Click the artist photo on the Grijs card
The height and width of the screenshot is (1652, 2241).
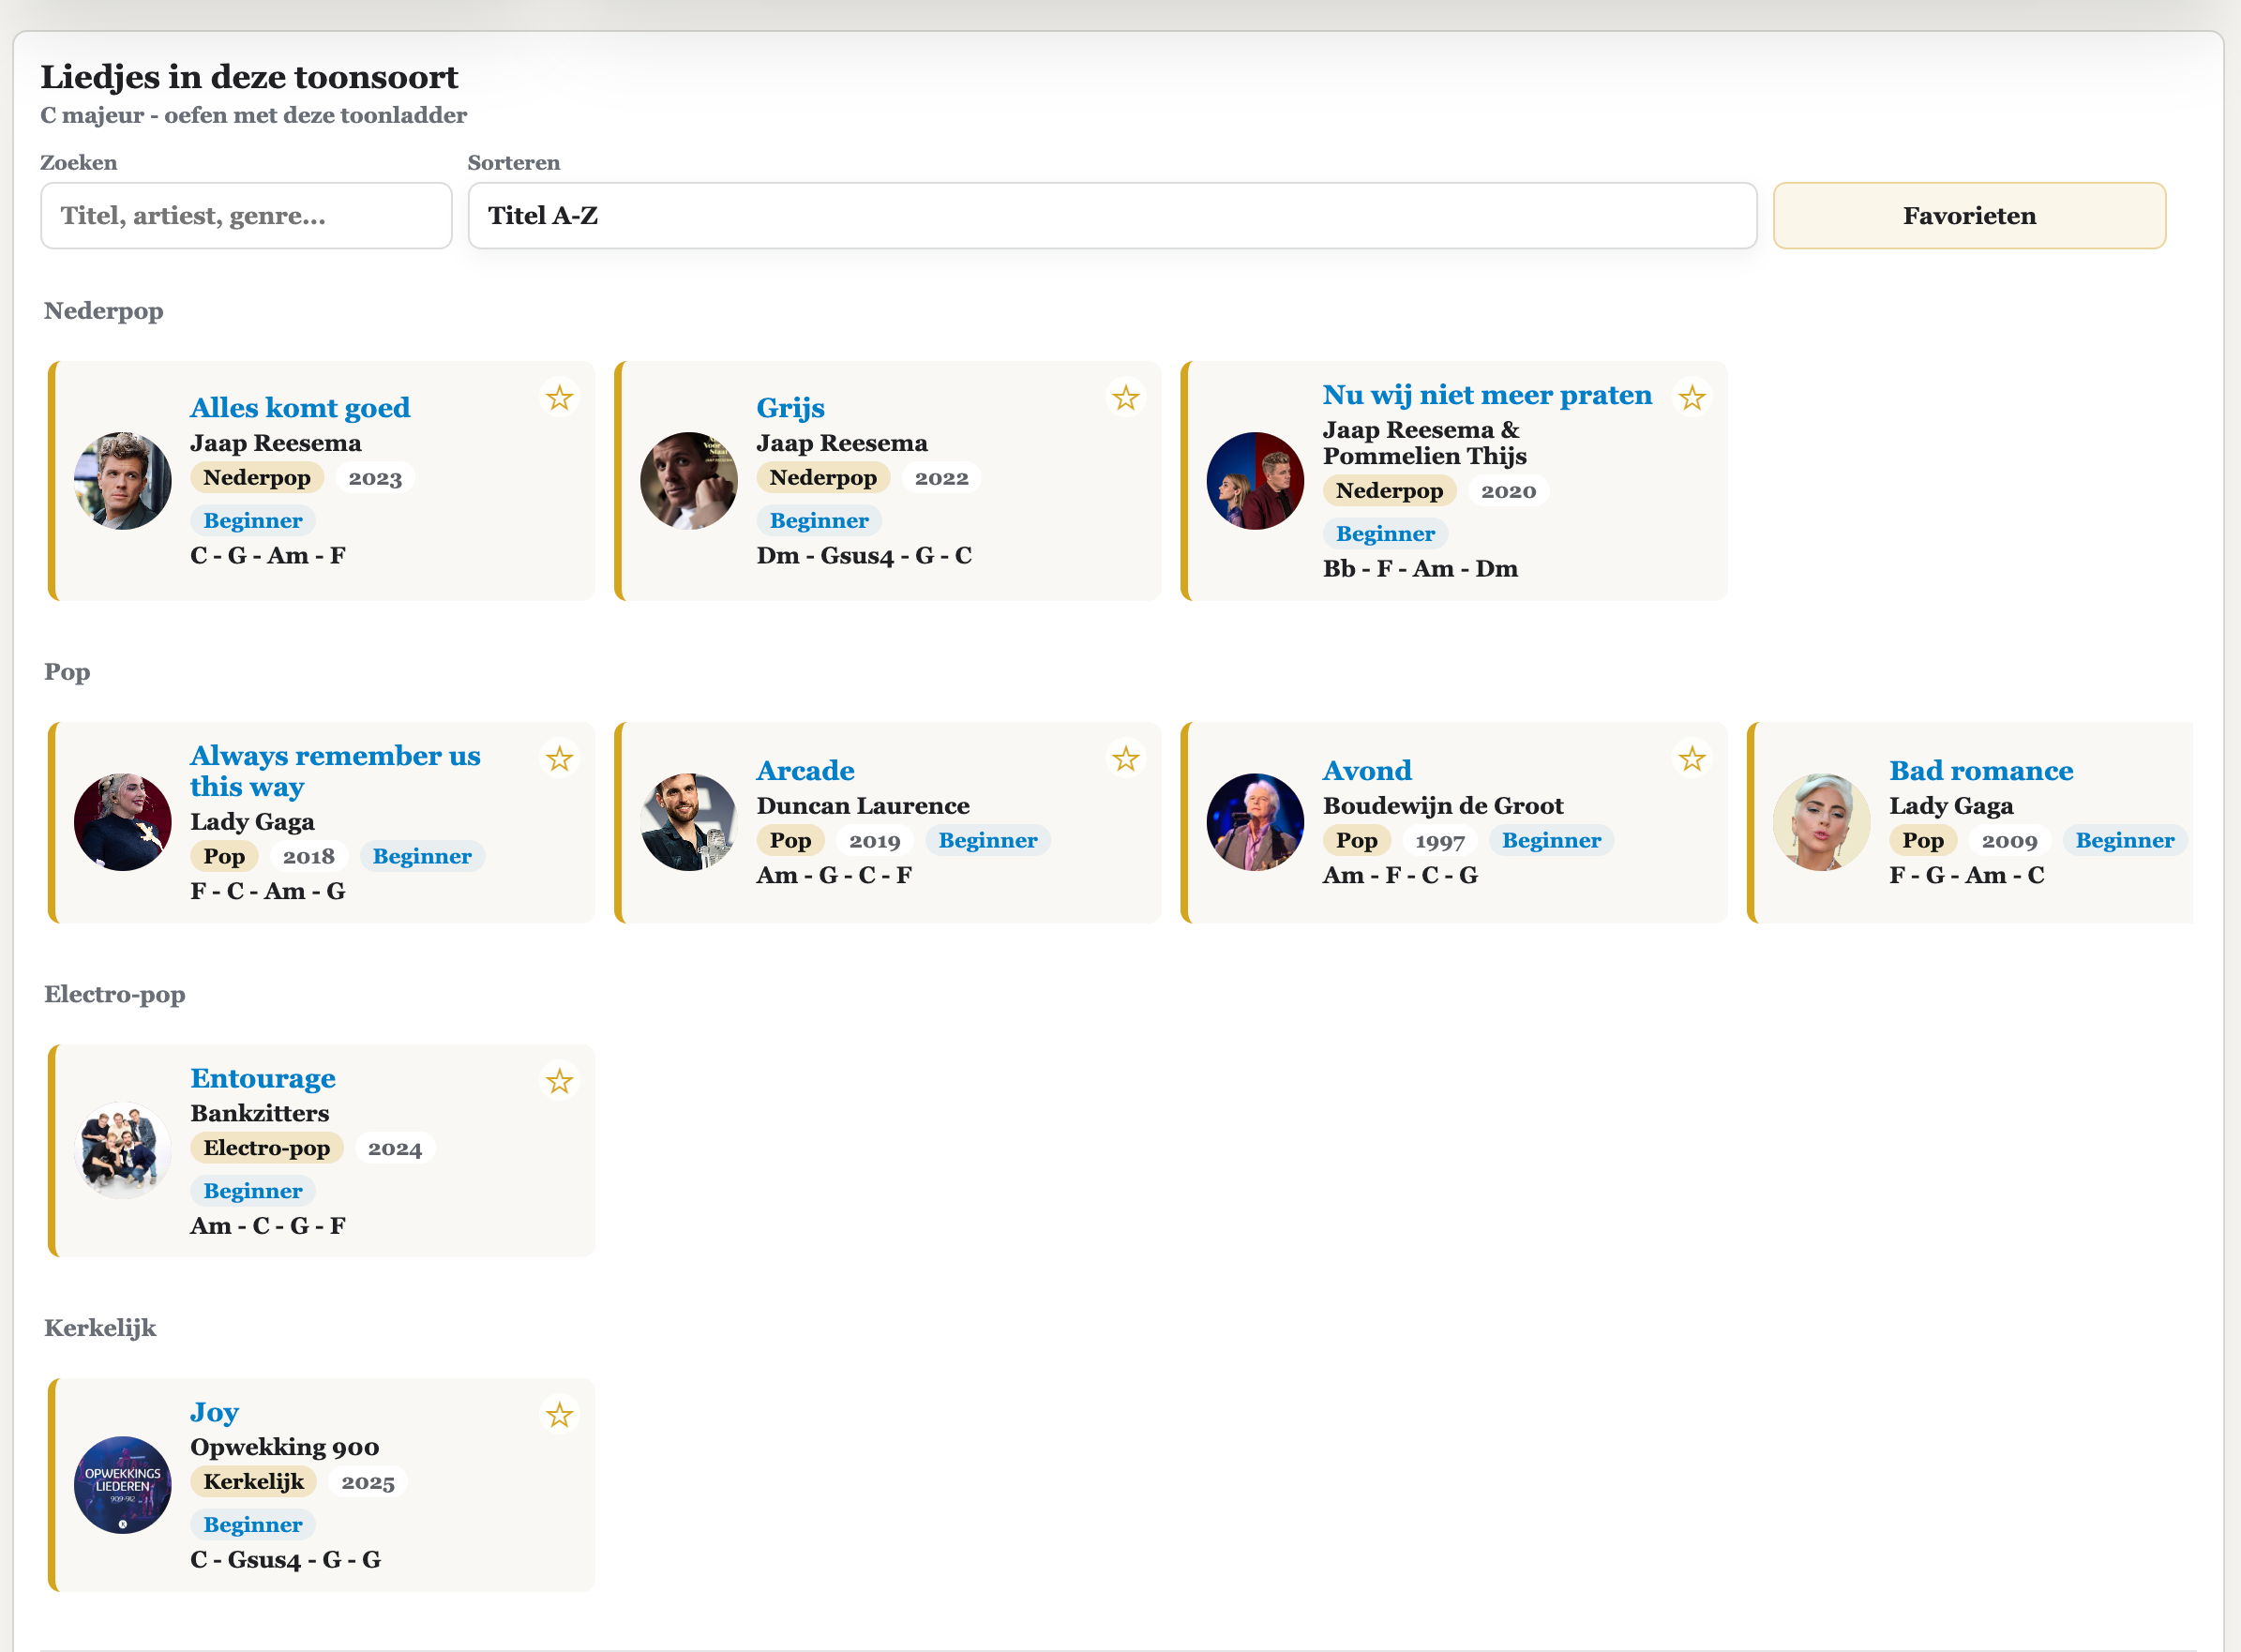689,481
